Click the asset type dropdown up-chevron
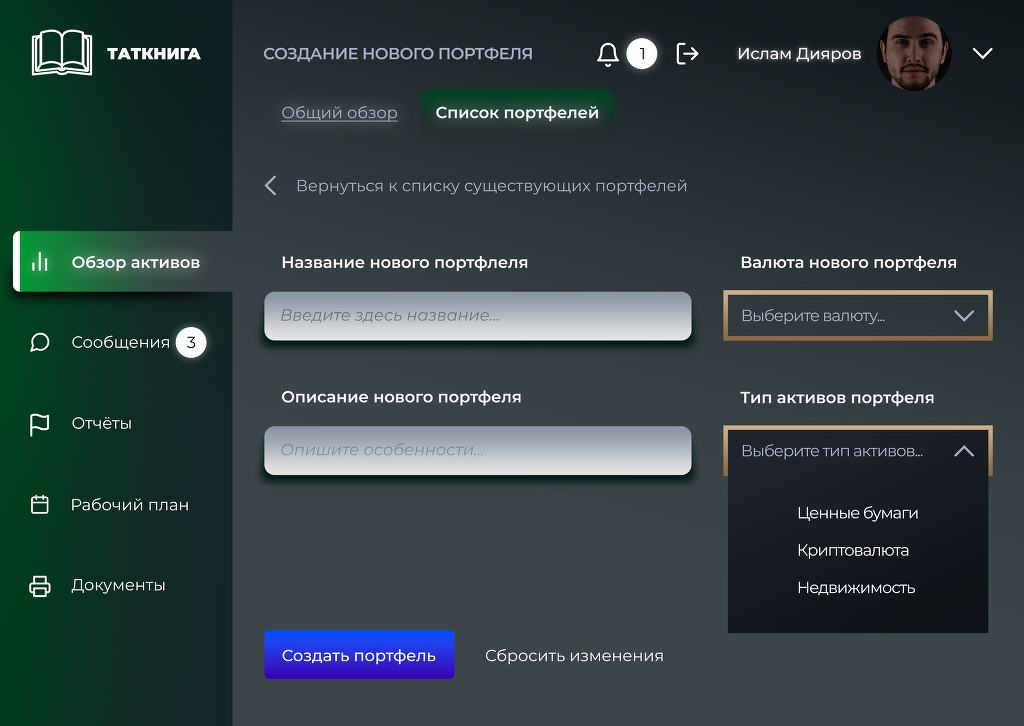 964,450
